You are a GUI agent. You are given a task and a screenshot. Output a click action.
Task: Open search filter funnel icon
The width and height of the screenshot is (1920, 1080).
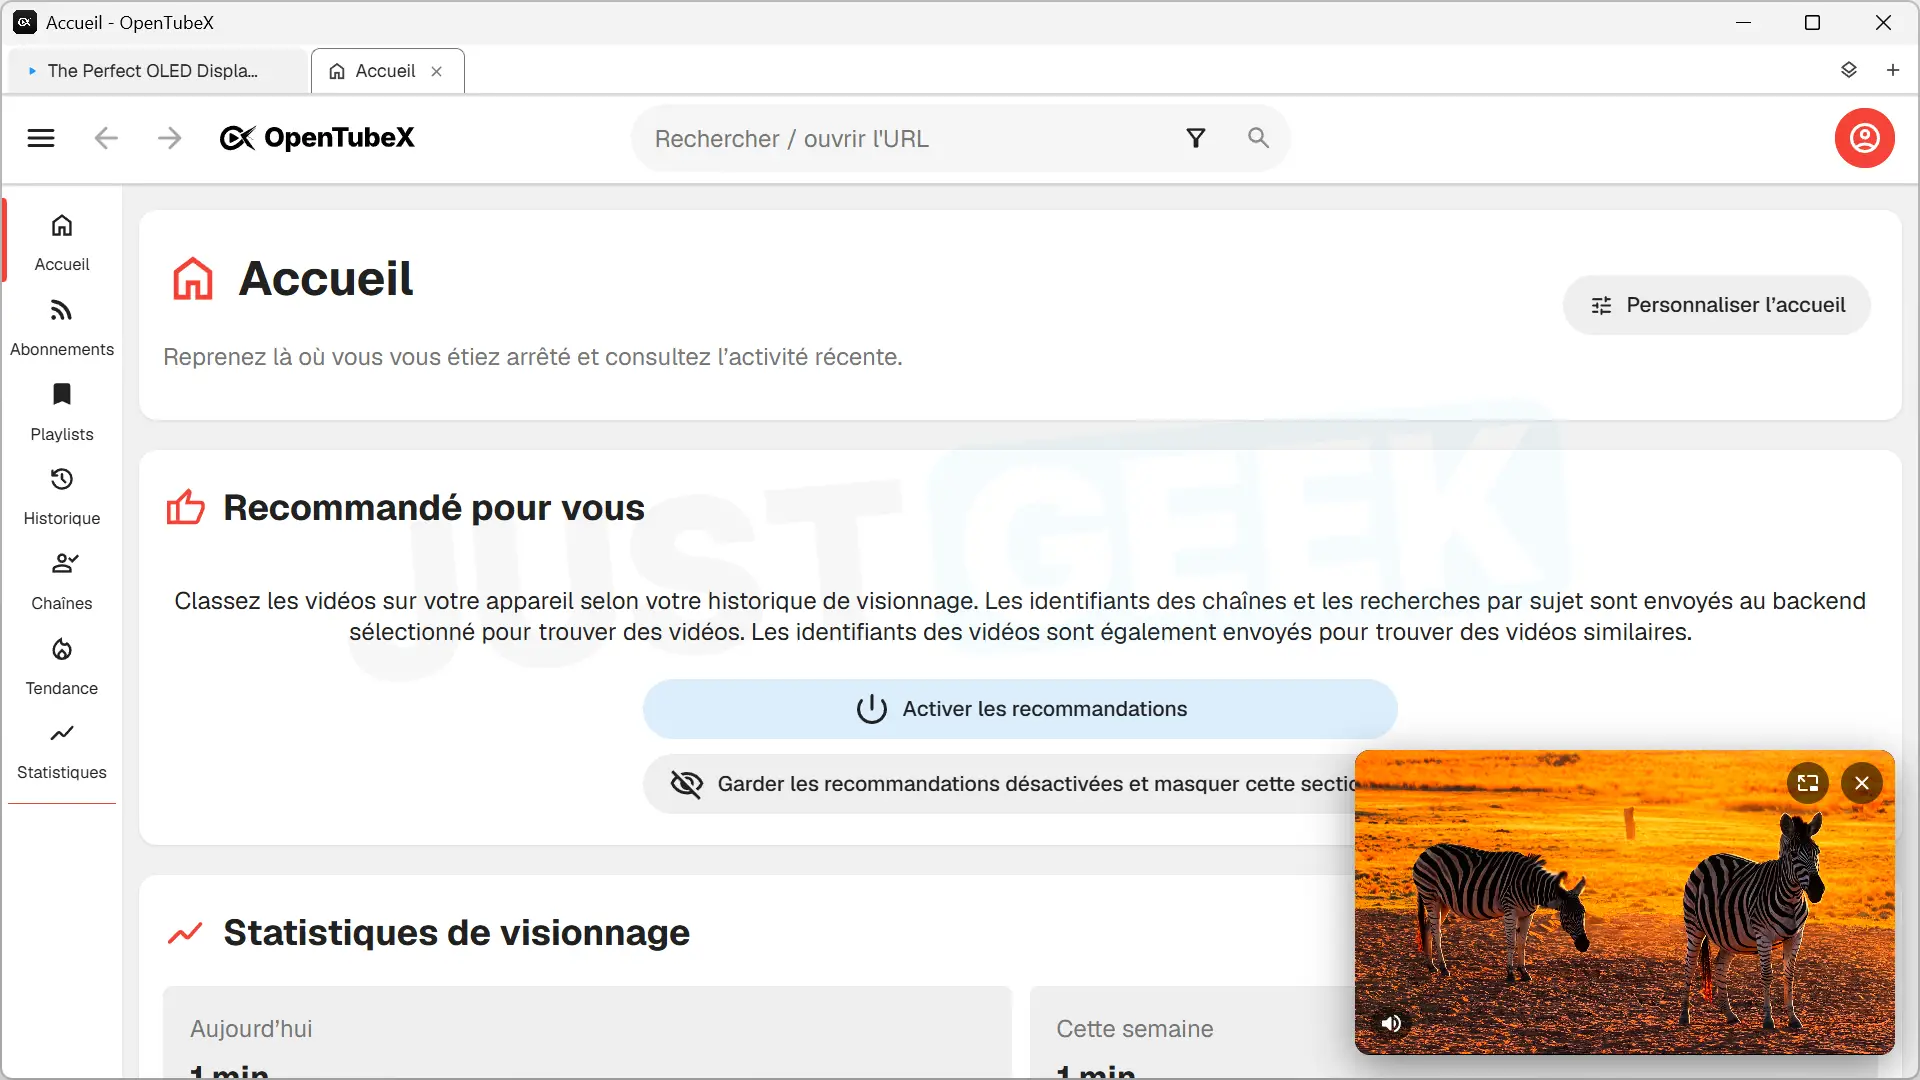tap(1195, 138)
